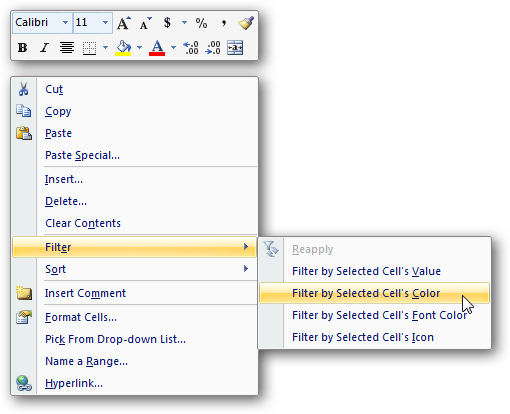Expand the Sort submenu arrow

pyautogui.click(x=246, y=269)
